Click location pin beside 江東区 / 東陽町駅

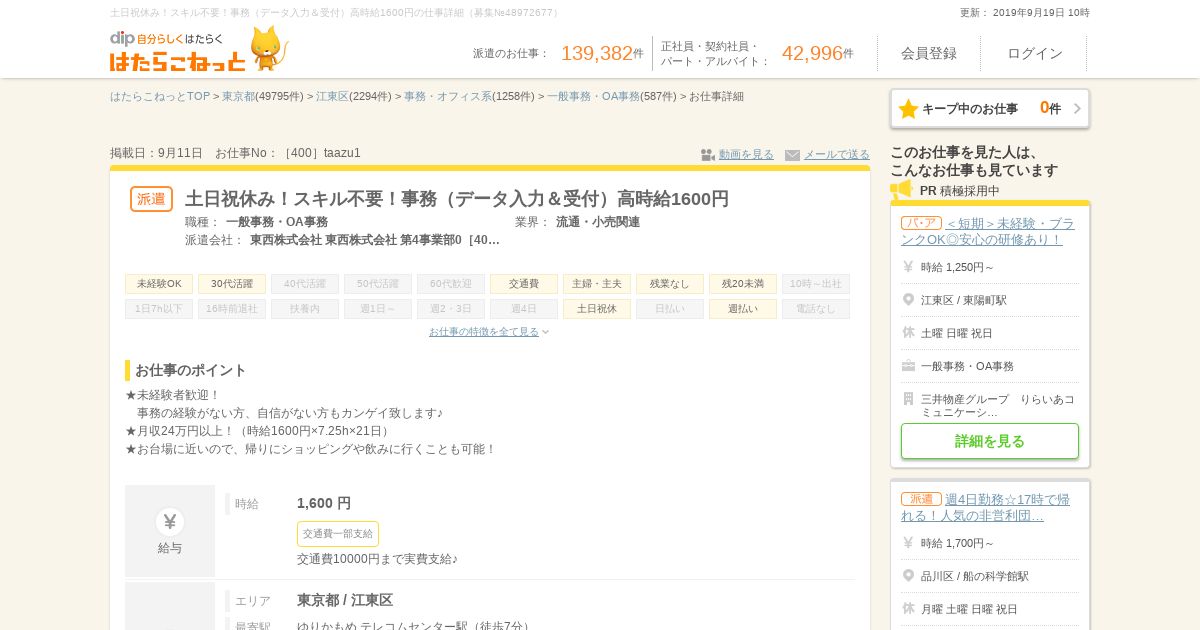pos(908,300)
